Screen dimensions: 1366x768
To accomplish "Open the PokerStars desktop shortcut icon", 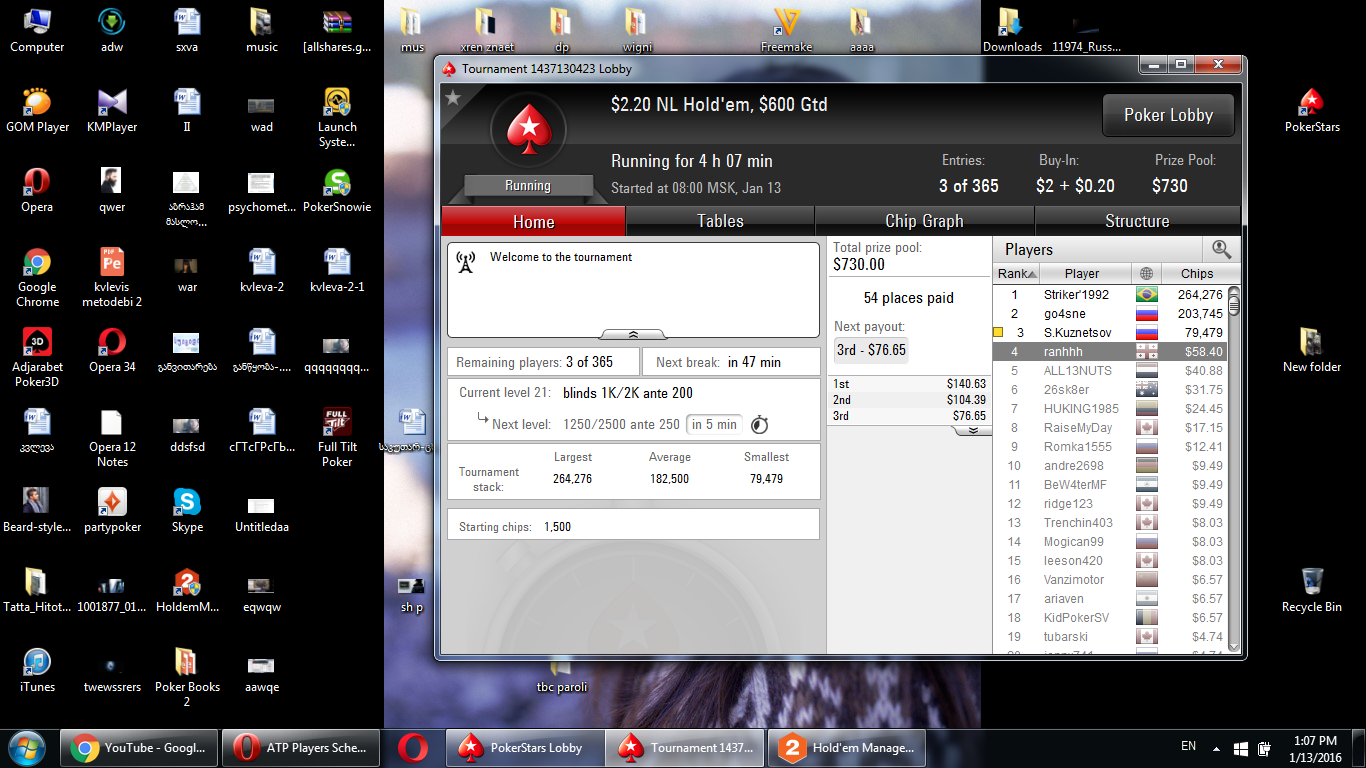I will (1311, 111).
